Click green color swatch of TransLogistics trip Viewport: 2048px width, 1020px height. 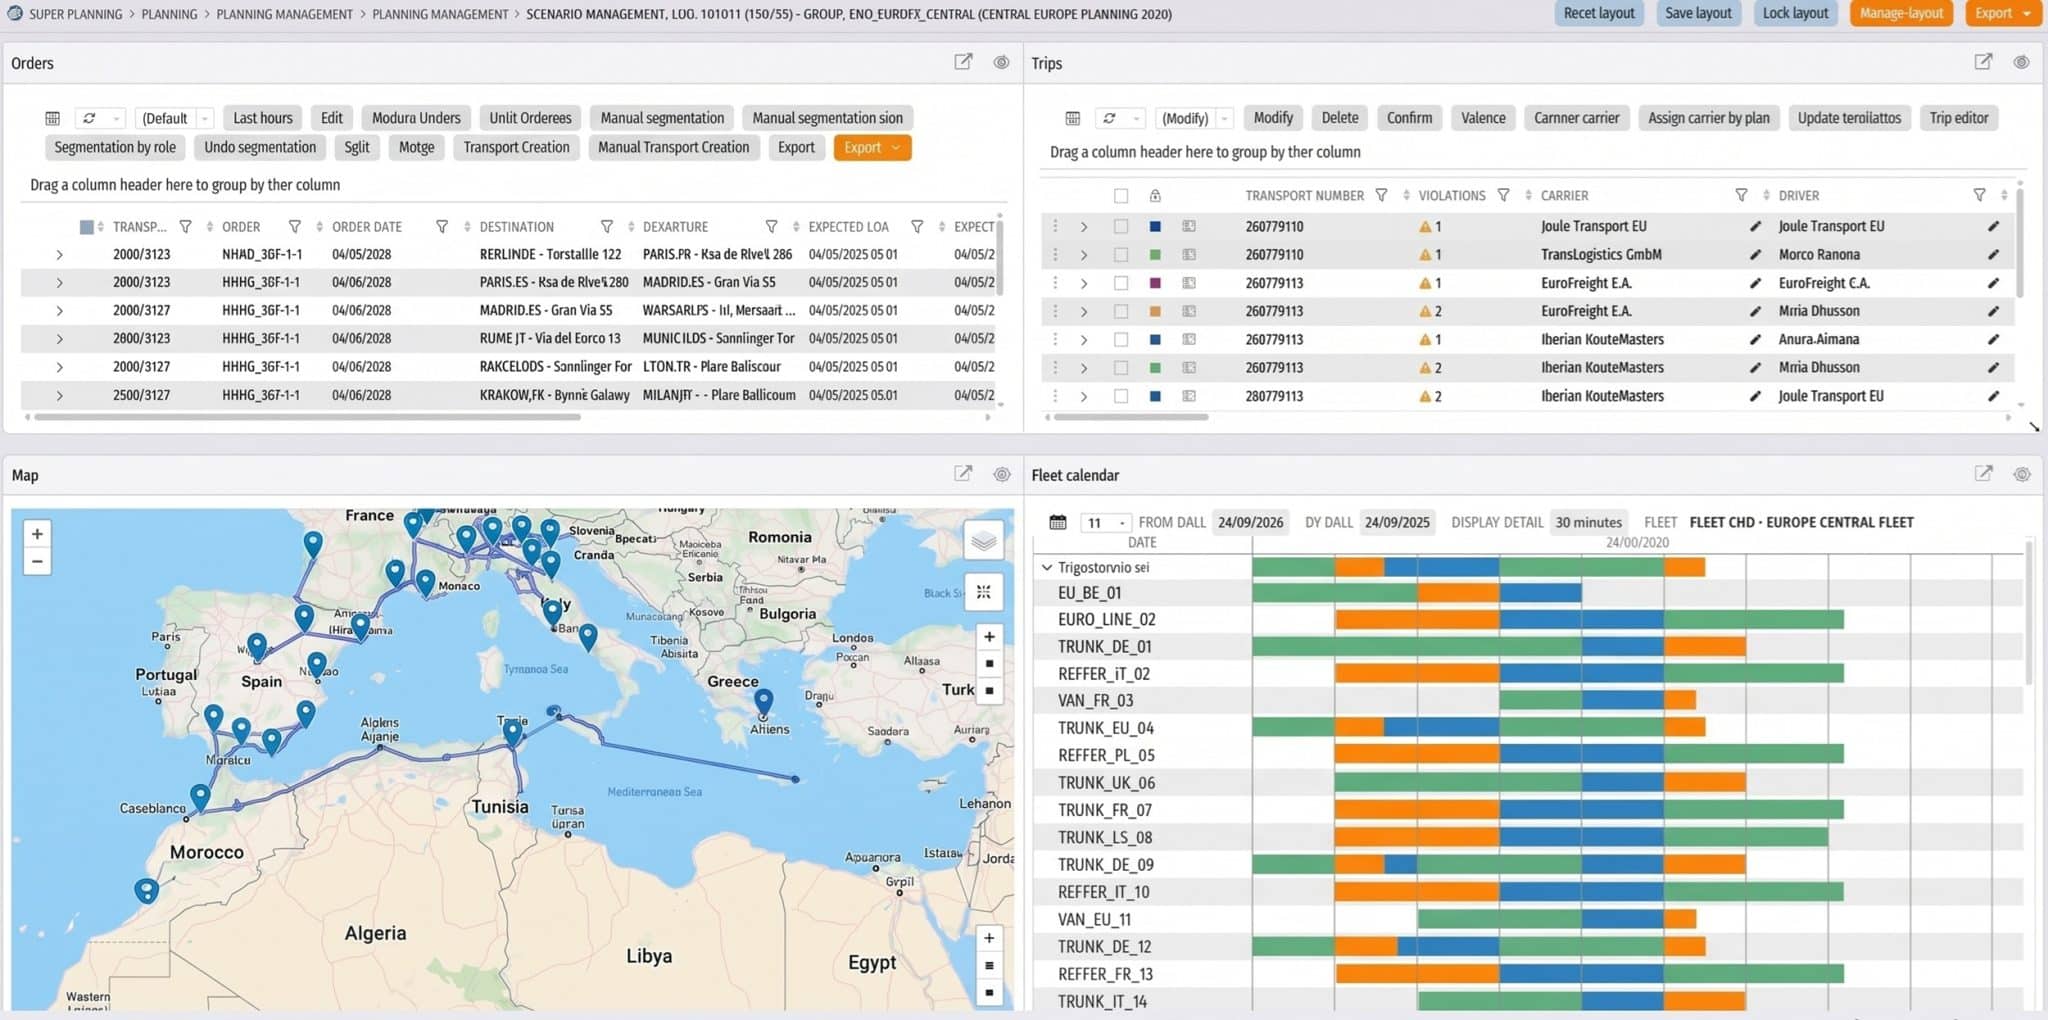(1155, 255)
